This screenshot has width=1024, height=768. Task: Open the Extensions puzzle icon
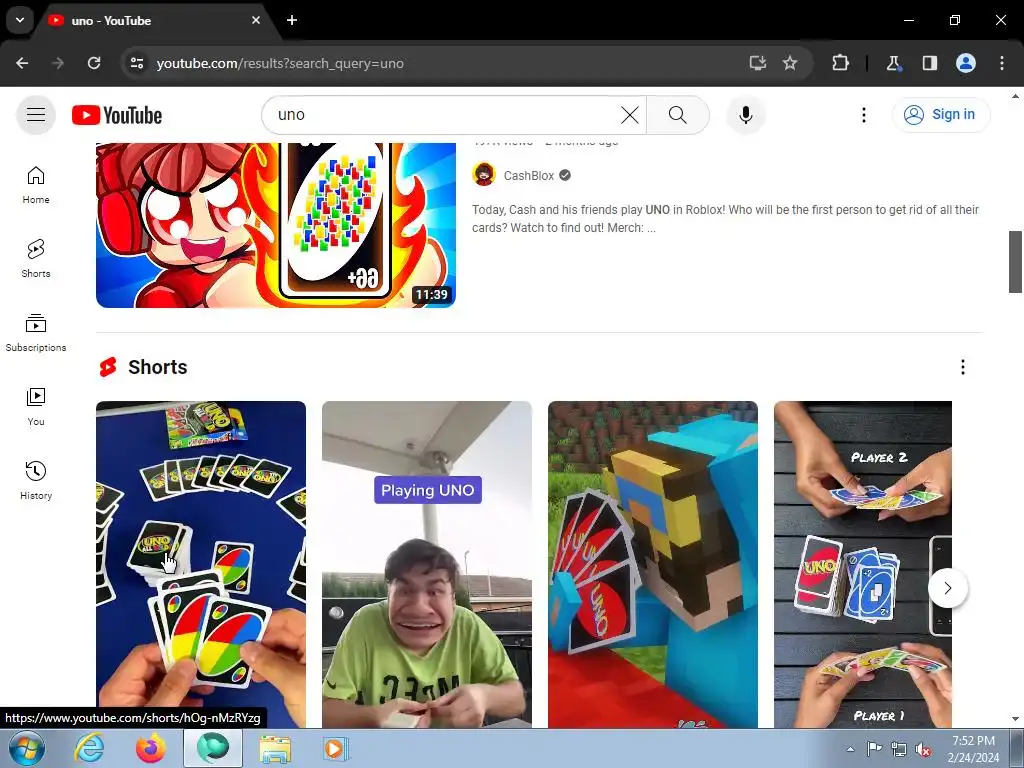[840, 63]
